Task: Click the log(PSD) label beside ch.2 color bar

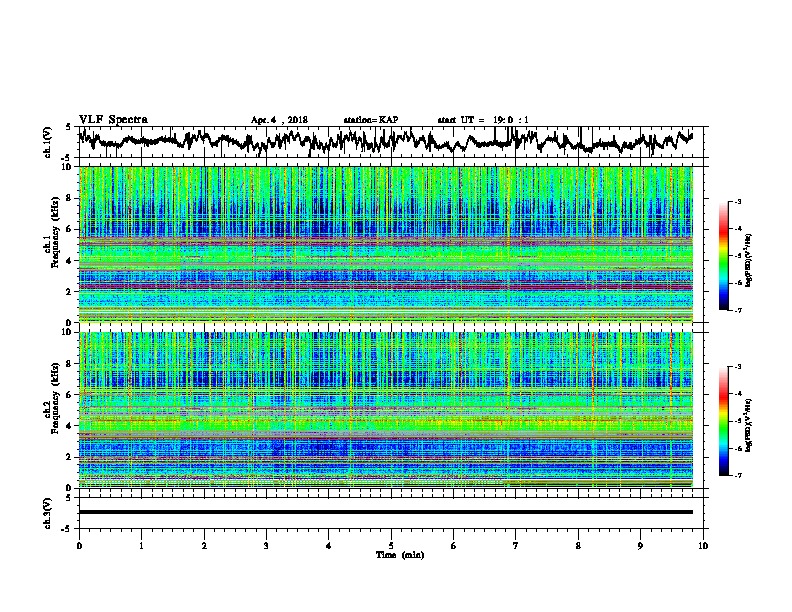Action: pos(749,425)
